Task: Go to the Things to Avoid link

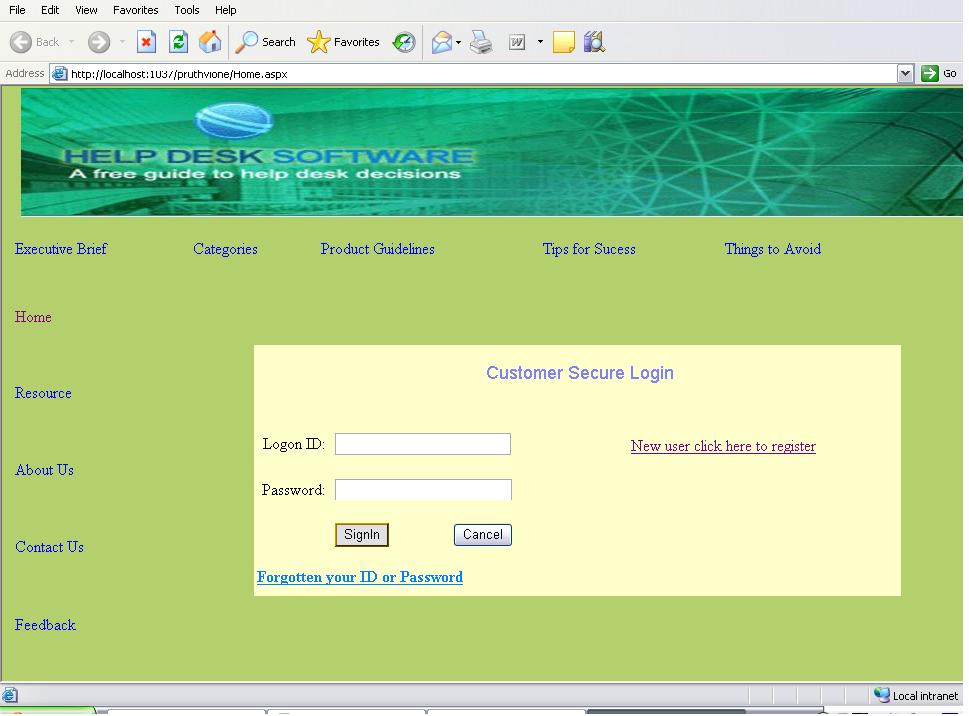Action: 772,249
